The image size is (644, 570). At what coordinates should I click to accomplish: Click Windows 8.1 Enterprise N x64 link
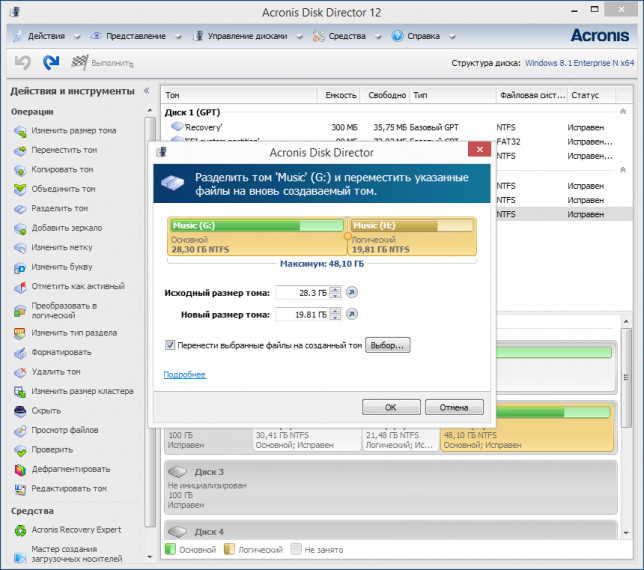[580, 63]
